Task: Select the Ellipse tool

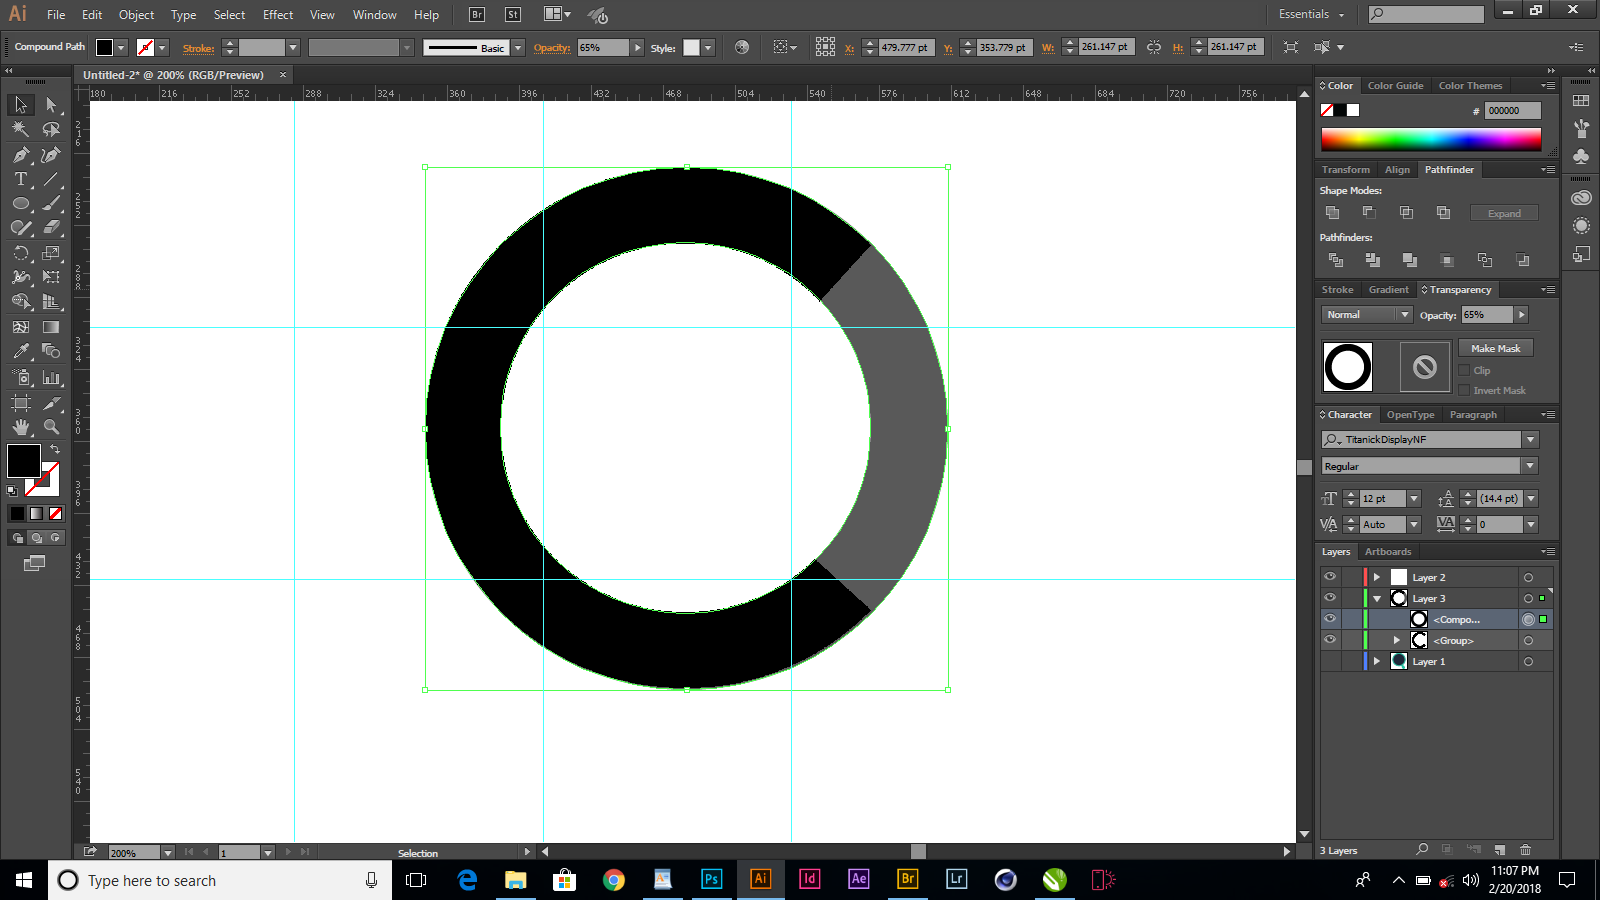Action: tap(21, 203)
